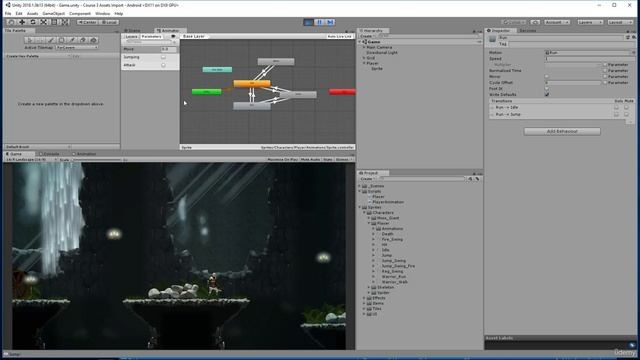Open the Layout dropdown
The width and height of the screenshot is (640, 360).
(620, 22)
